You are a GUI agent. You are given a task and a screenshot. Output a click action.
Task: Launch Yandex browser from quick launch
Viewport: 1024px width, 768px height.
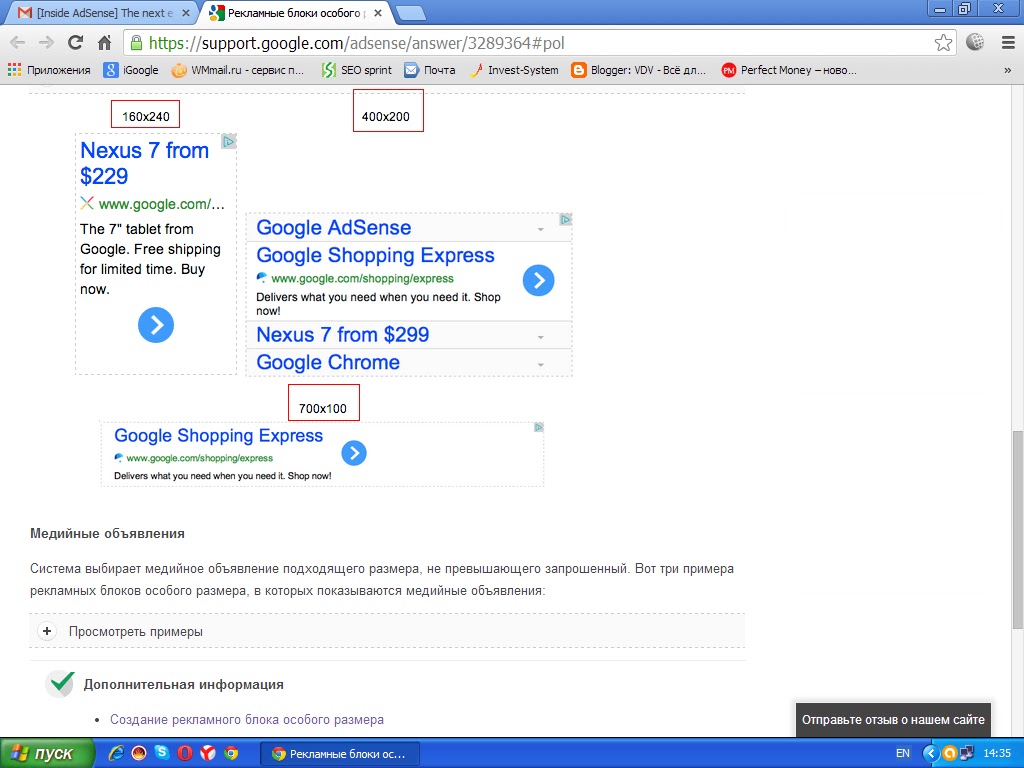[x=208, y=753]
